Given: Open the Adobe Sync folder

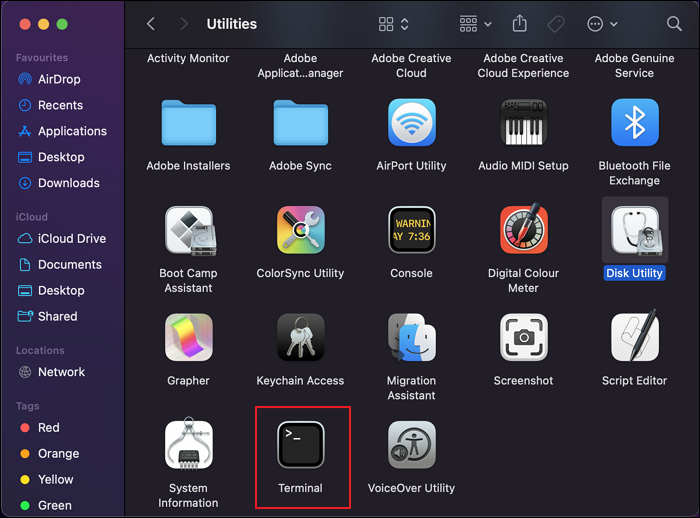Looking at the screenshot, I should (300, 122).
